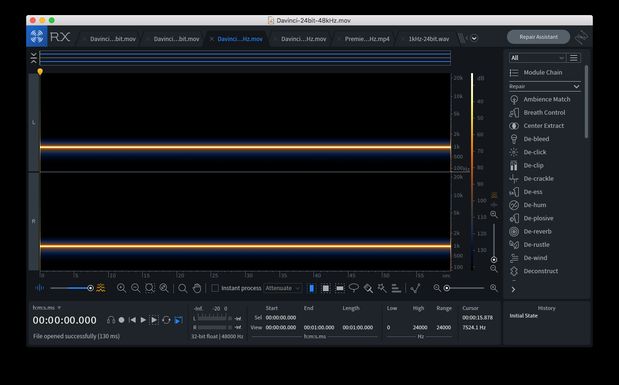Collapse the overview waveform panel
This screenshot has height=385, width=619.
coord(34,58)
